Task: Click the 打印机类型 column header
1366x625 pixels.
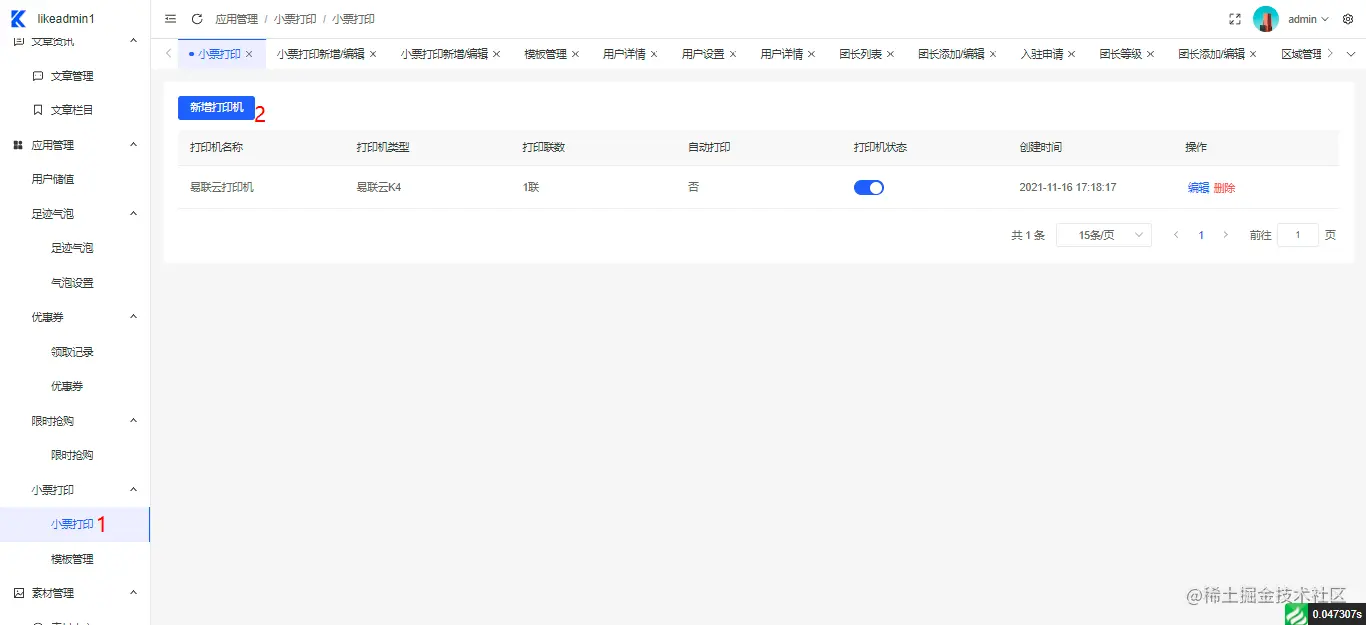Action: 383,147
